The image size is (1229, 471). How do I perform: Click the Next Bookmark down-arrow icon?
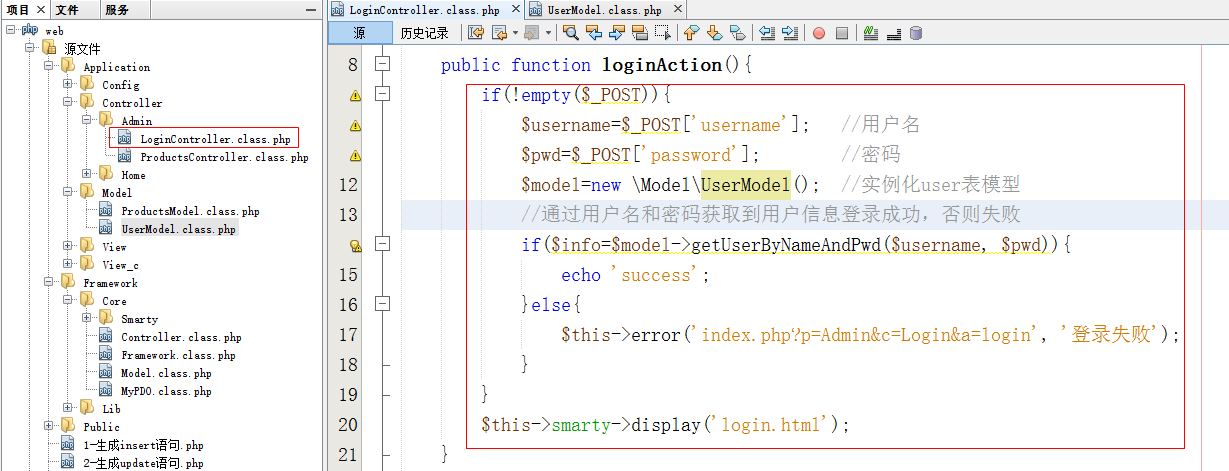click(714, 33)
